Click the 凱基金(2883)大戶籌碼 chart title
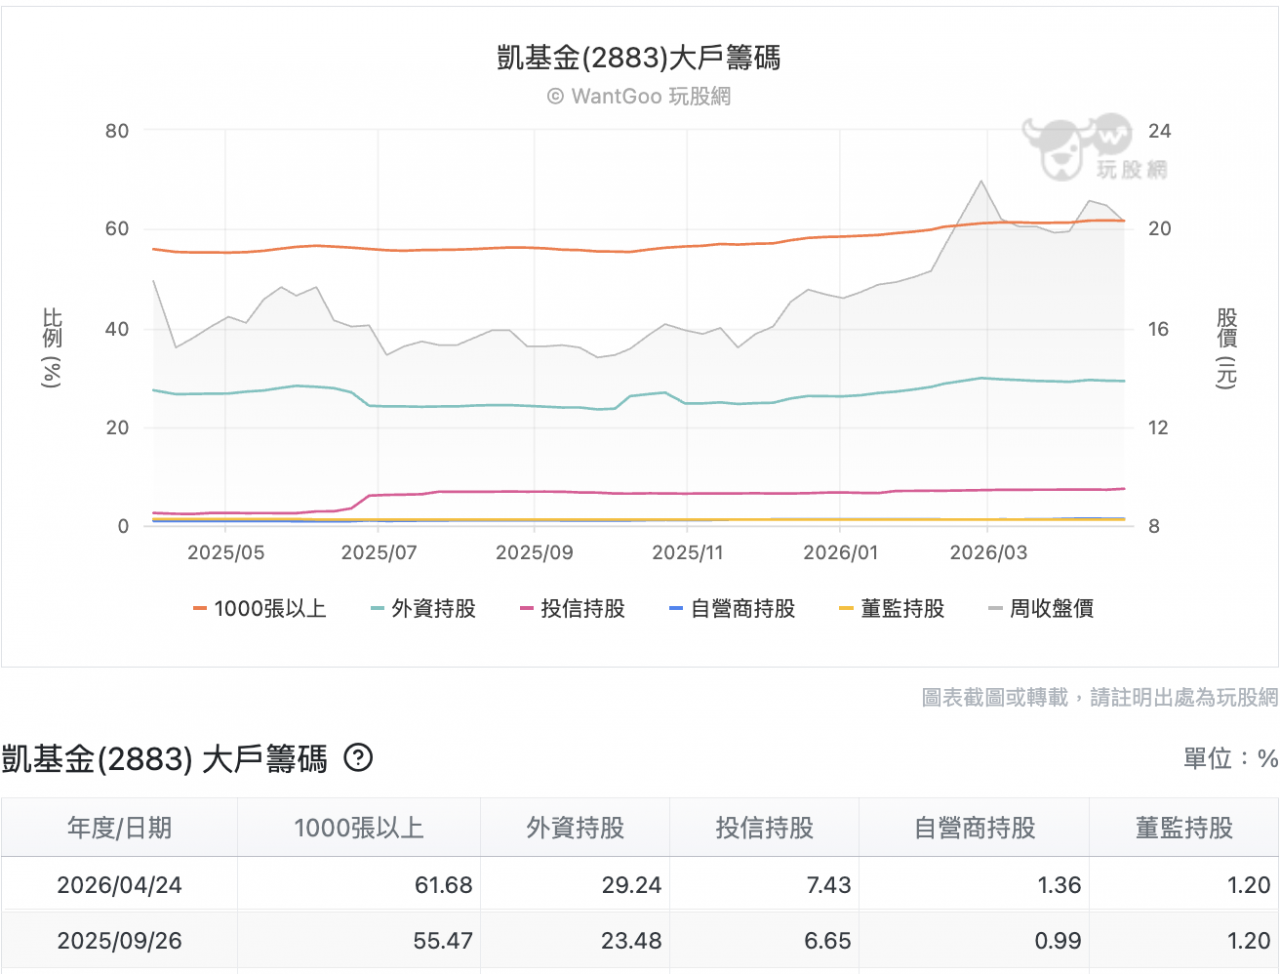1280x974 pixels. click(639, 59)
